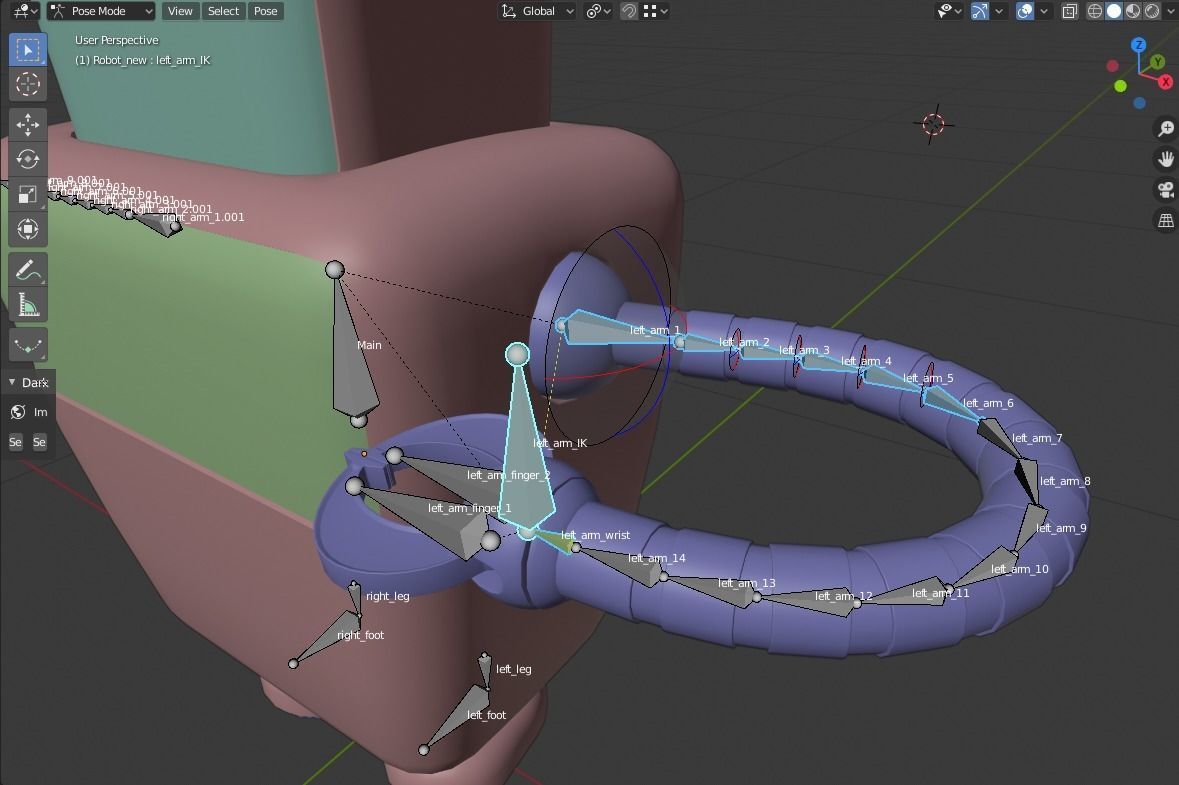Click the right_arm_1.001 bone label
Image resolution: width=1179 pixels, height=785 pixels.
[203, 217]
